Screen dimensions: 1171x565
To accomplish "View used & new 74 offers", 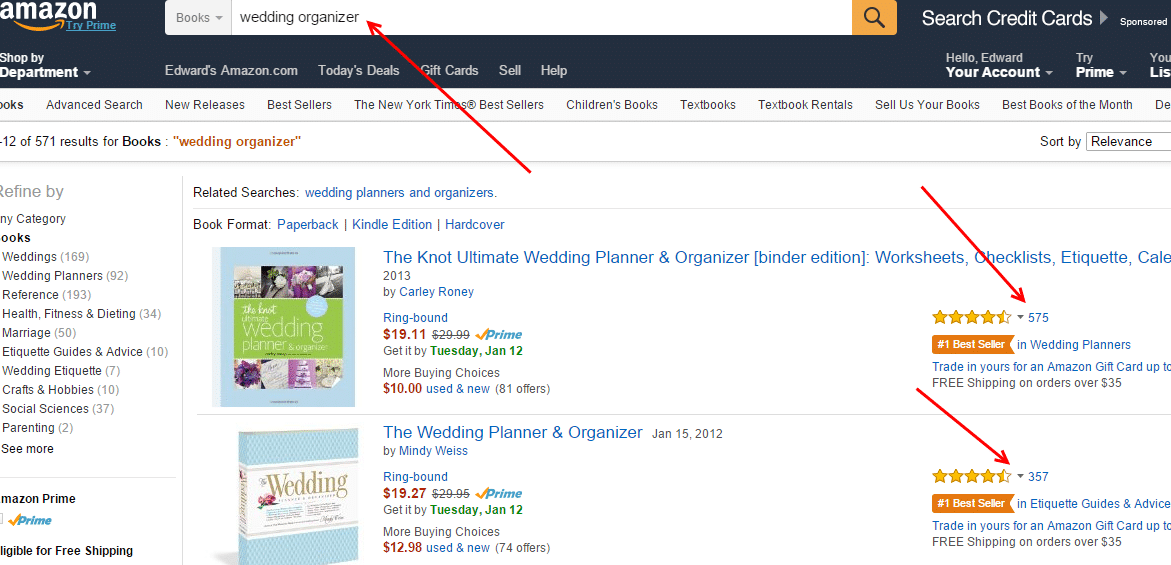I will click(458, 548).
